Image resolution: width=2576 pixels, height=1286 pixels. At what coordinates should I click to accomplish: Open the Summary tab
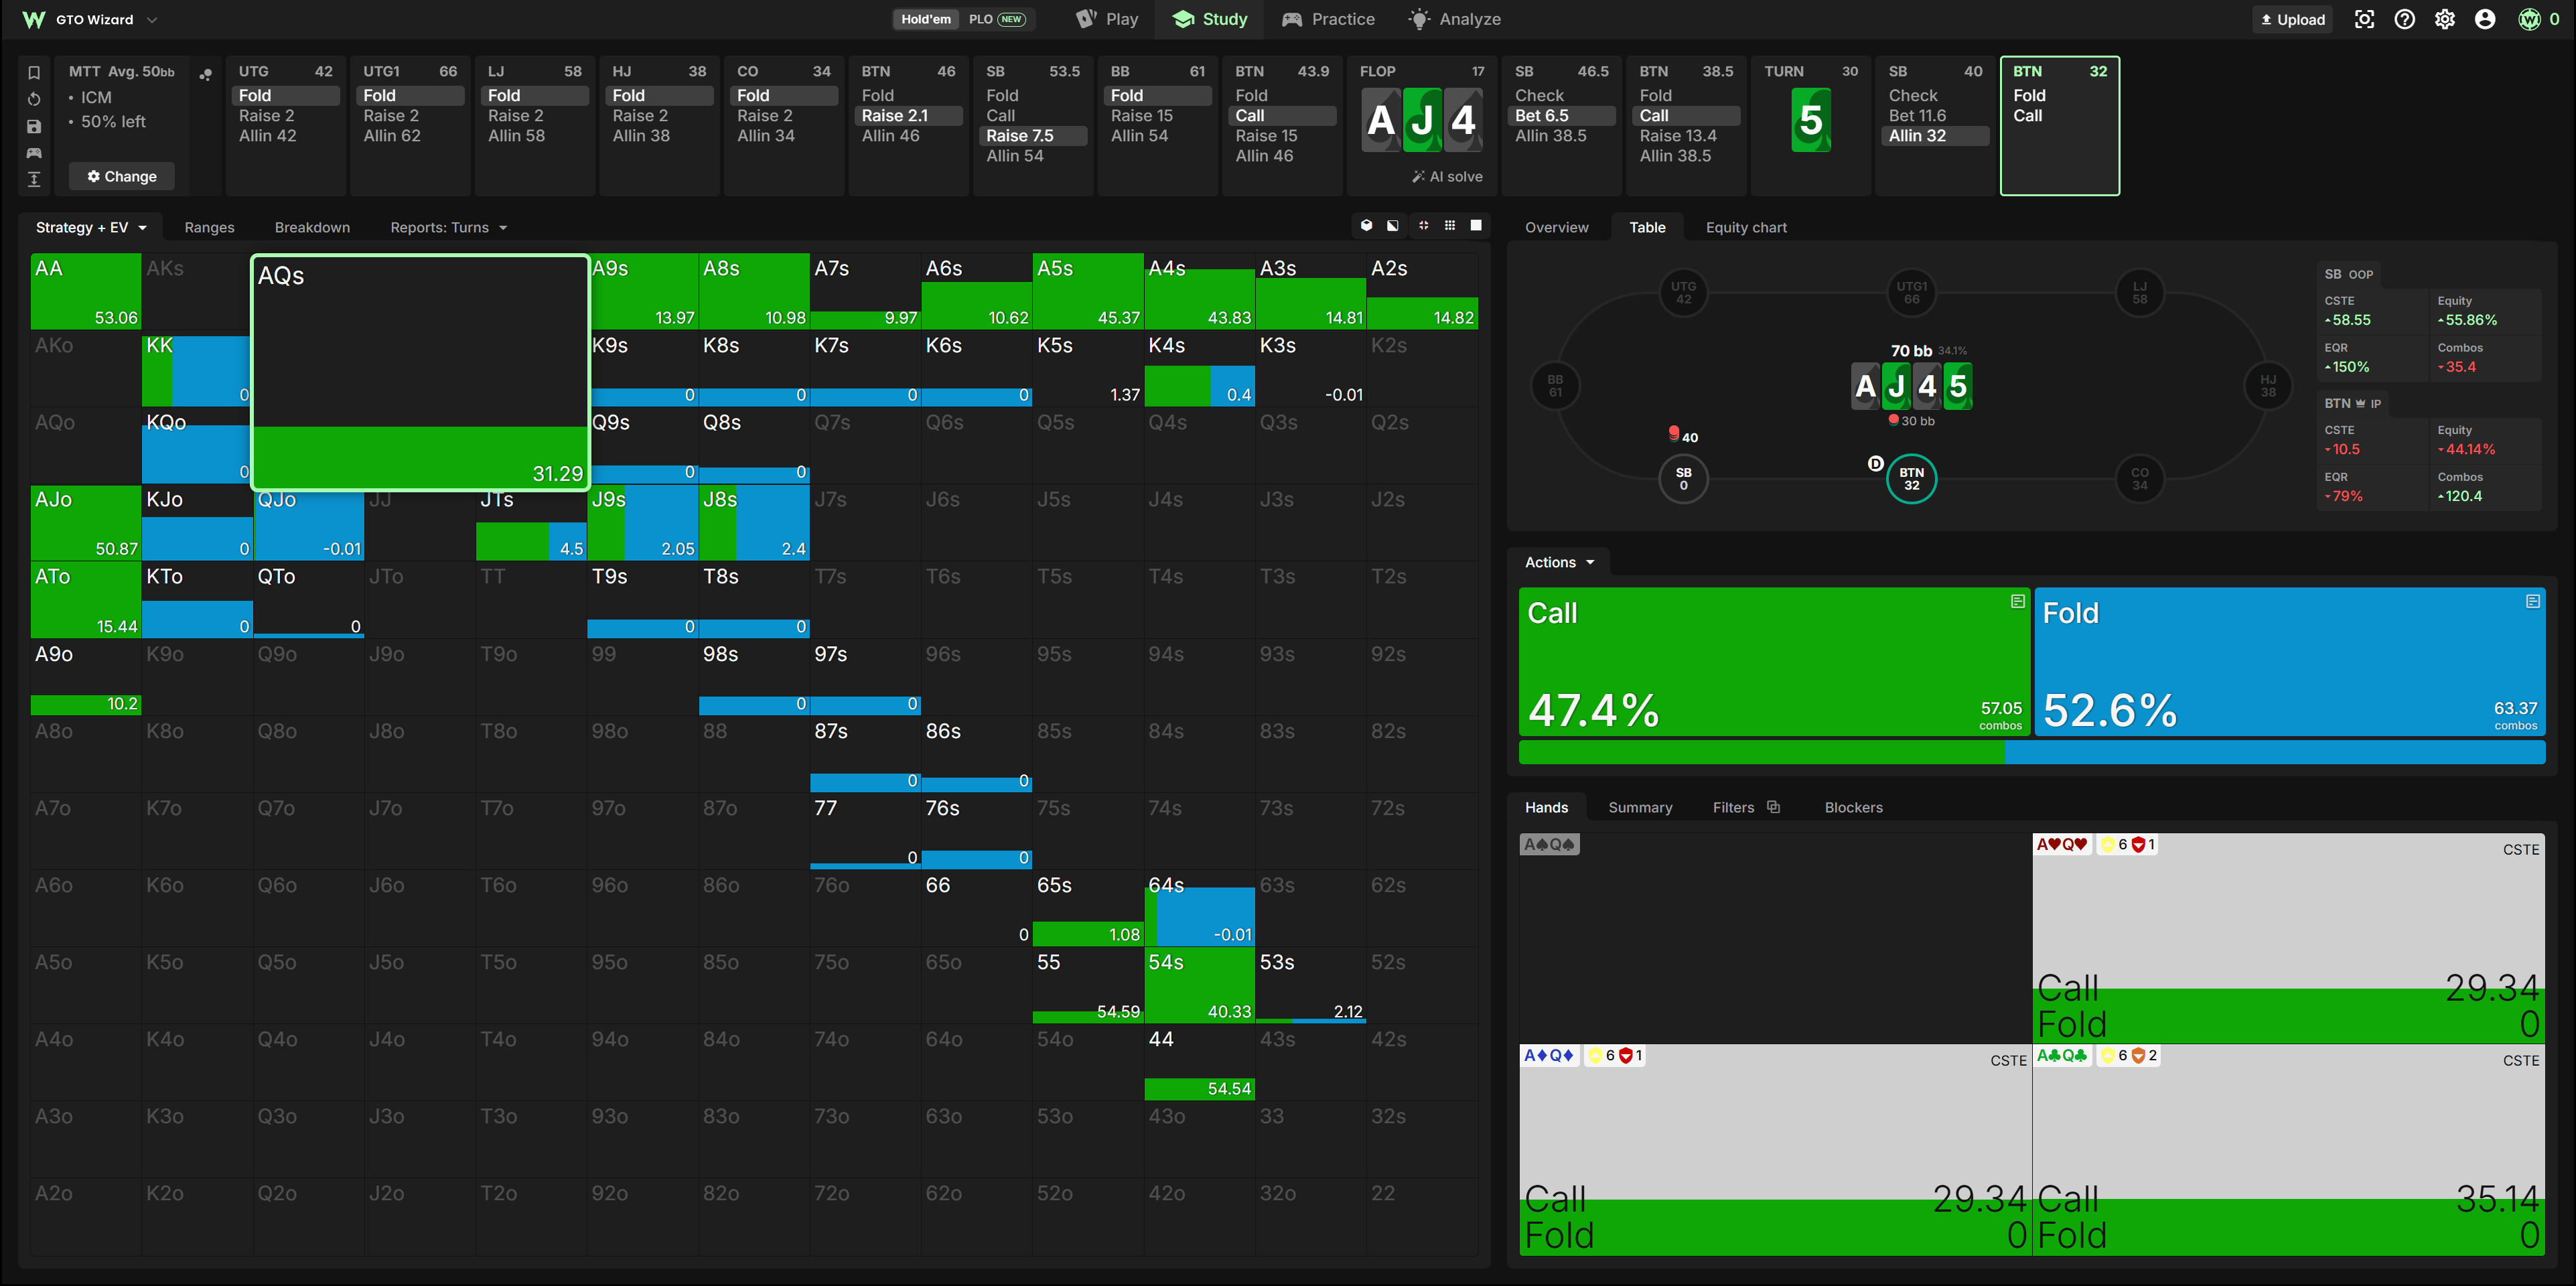tap(1640, 807)
